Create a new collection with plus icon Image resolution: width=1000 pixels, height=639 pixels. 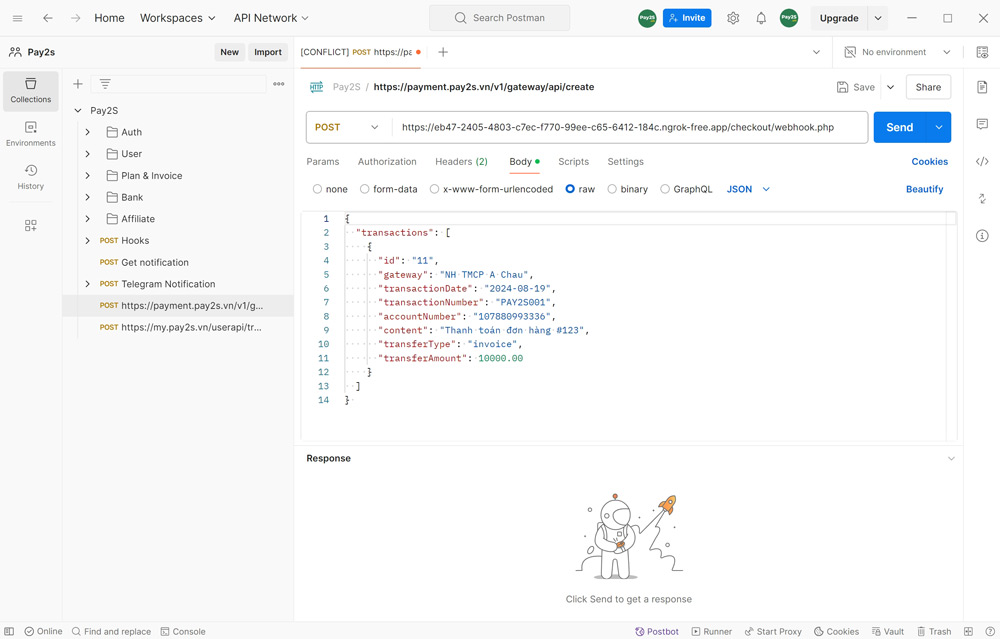point(78,84)
